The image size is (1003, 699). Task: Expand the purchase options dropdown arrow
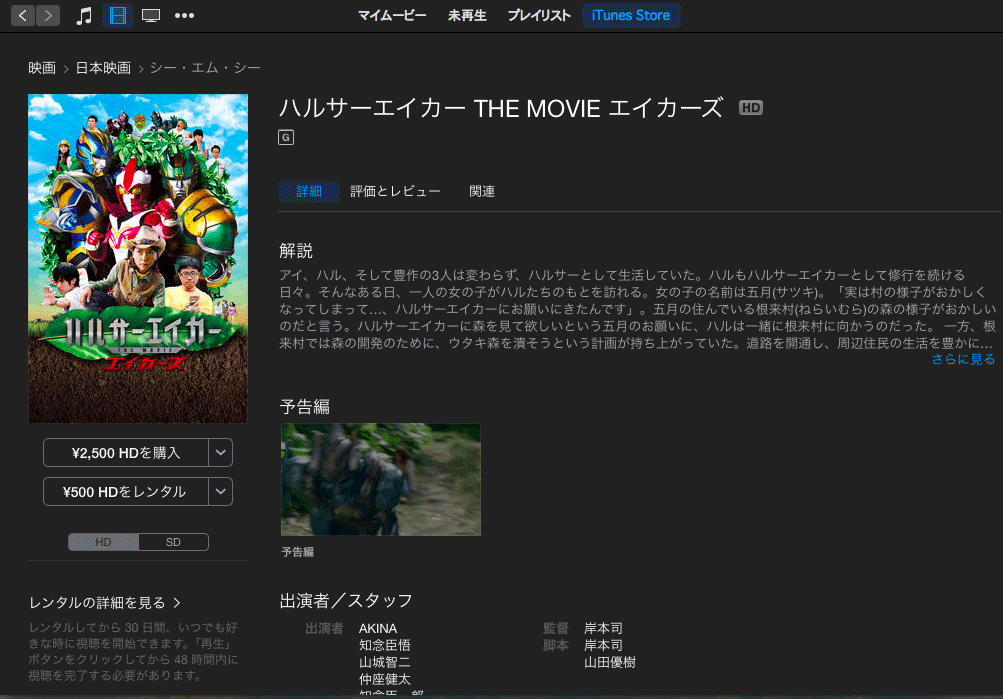point(221,453)
